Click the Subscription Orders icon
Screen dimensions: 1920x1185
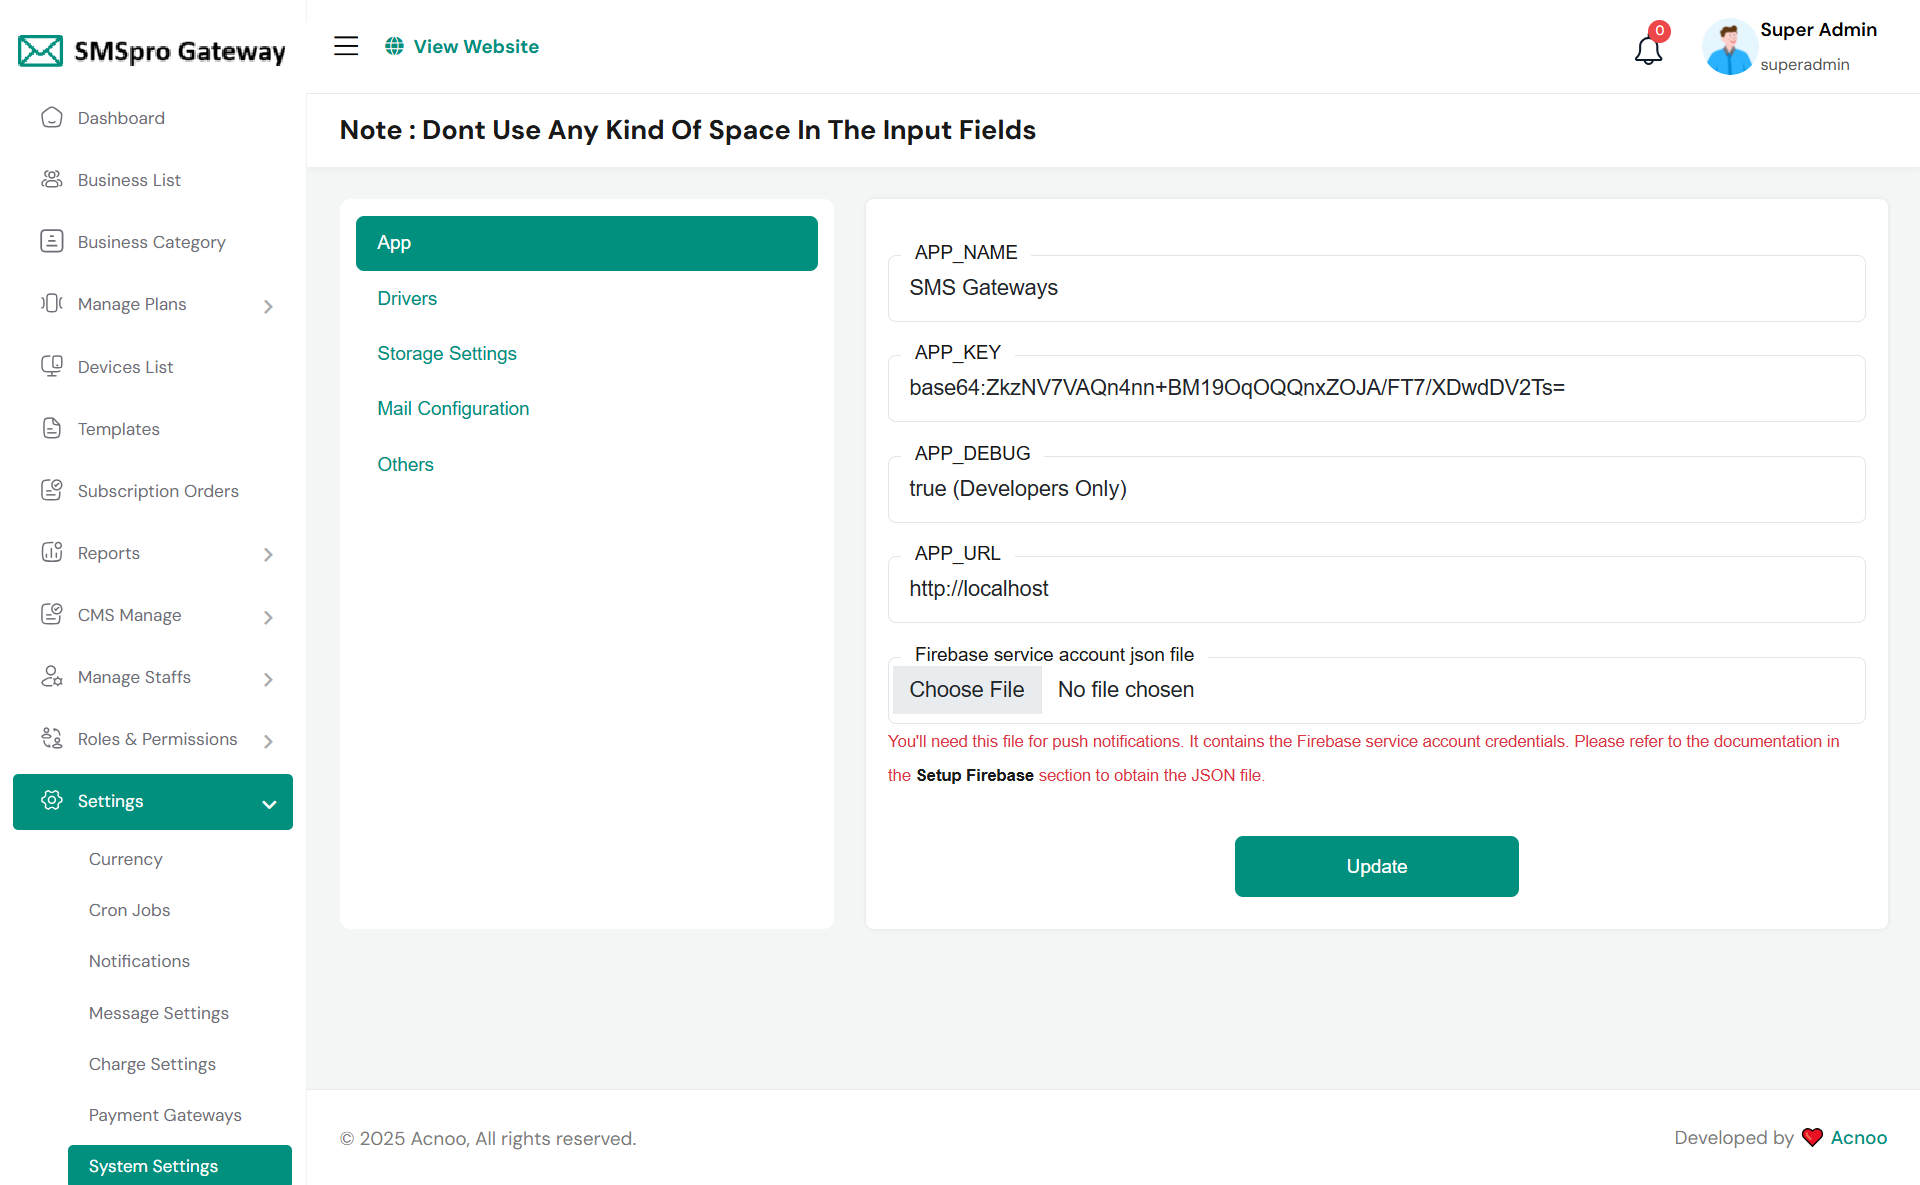coord(52,490)
